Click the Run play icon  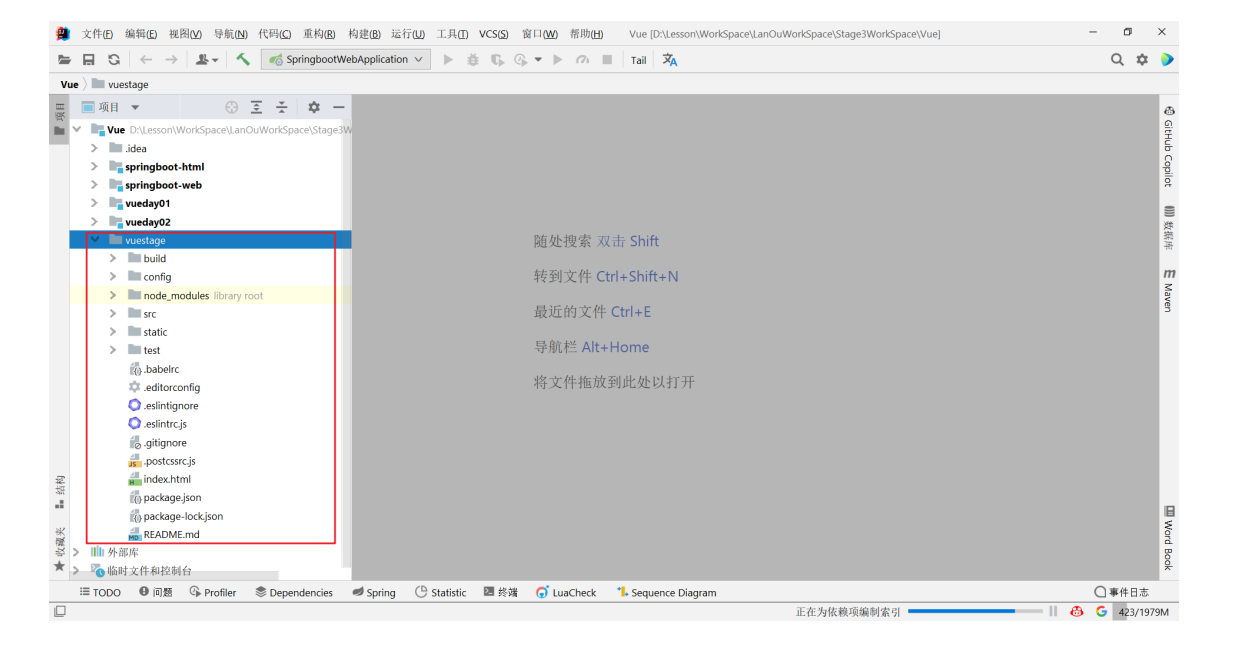[x=448, y=60]
